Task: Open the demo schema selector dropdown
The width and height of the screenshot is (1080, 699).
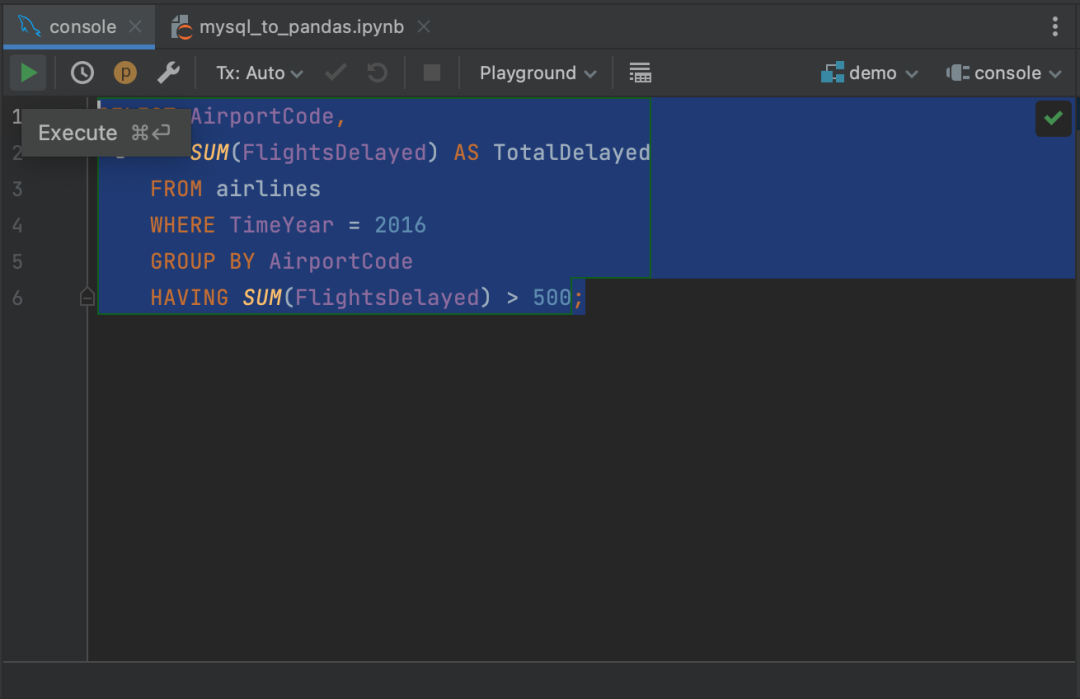Action: coord(869,73)
